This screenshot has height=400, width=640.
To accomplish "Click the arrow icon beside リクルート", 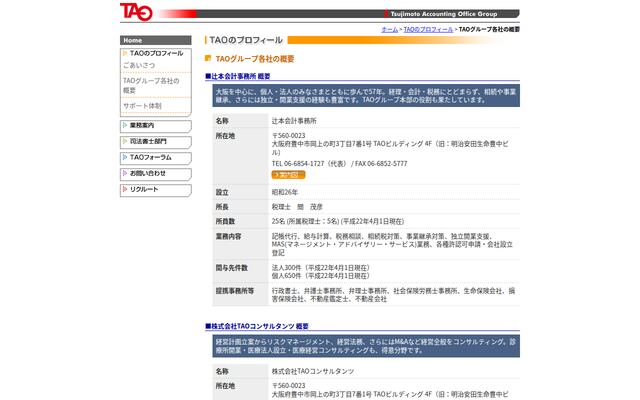I will click(x=125, y=189).
